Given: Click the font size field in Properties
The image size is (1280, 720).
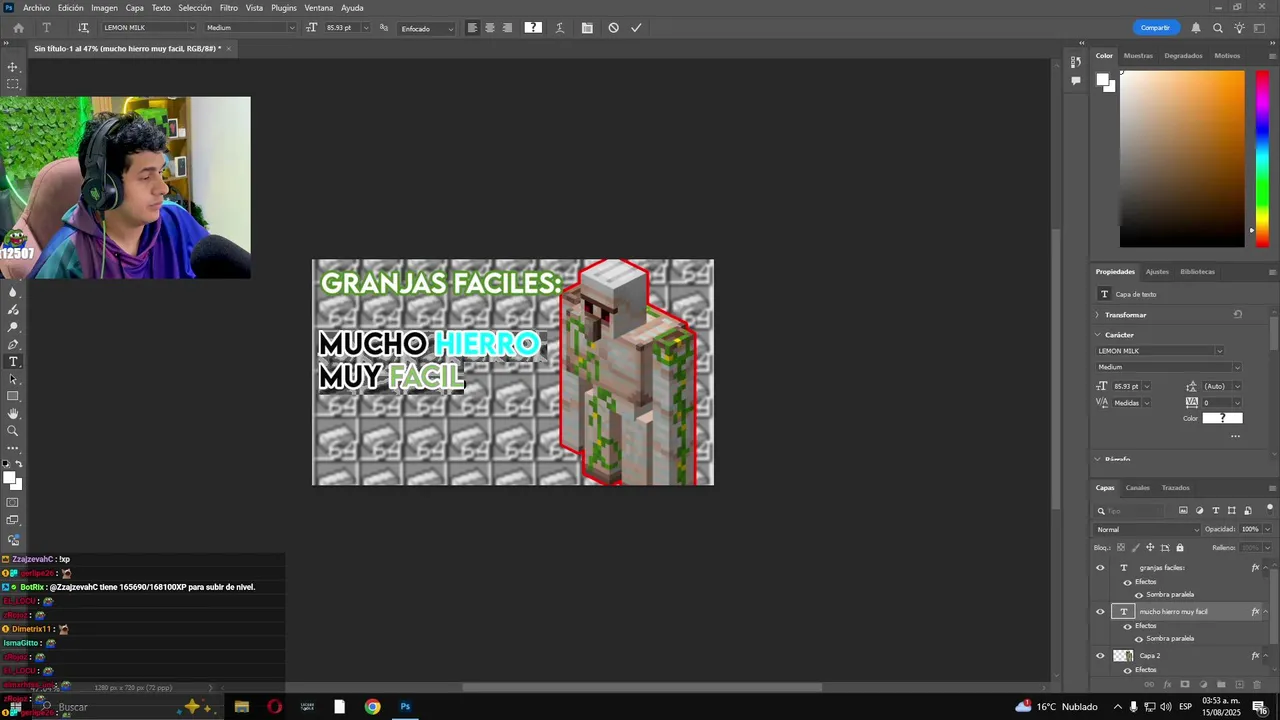Looking at the screenshot, I should (1126, 386).
